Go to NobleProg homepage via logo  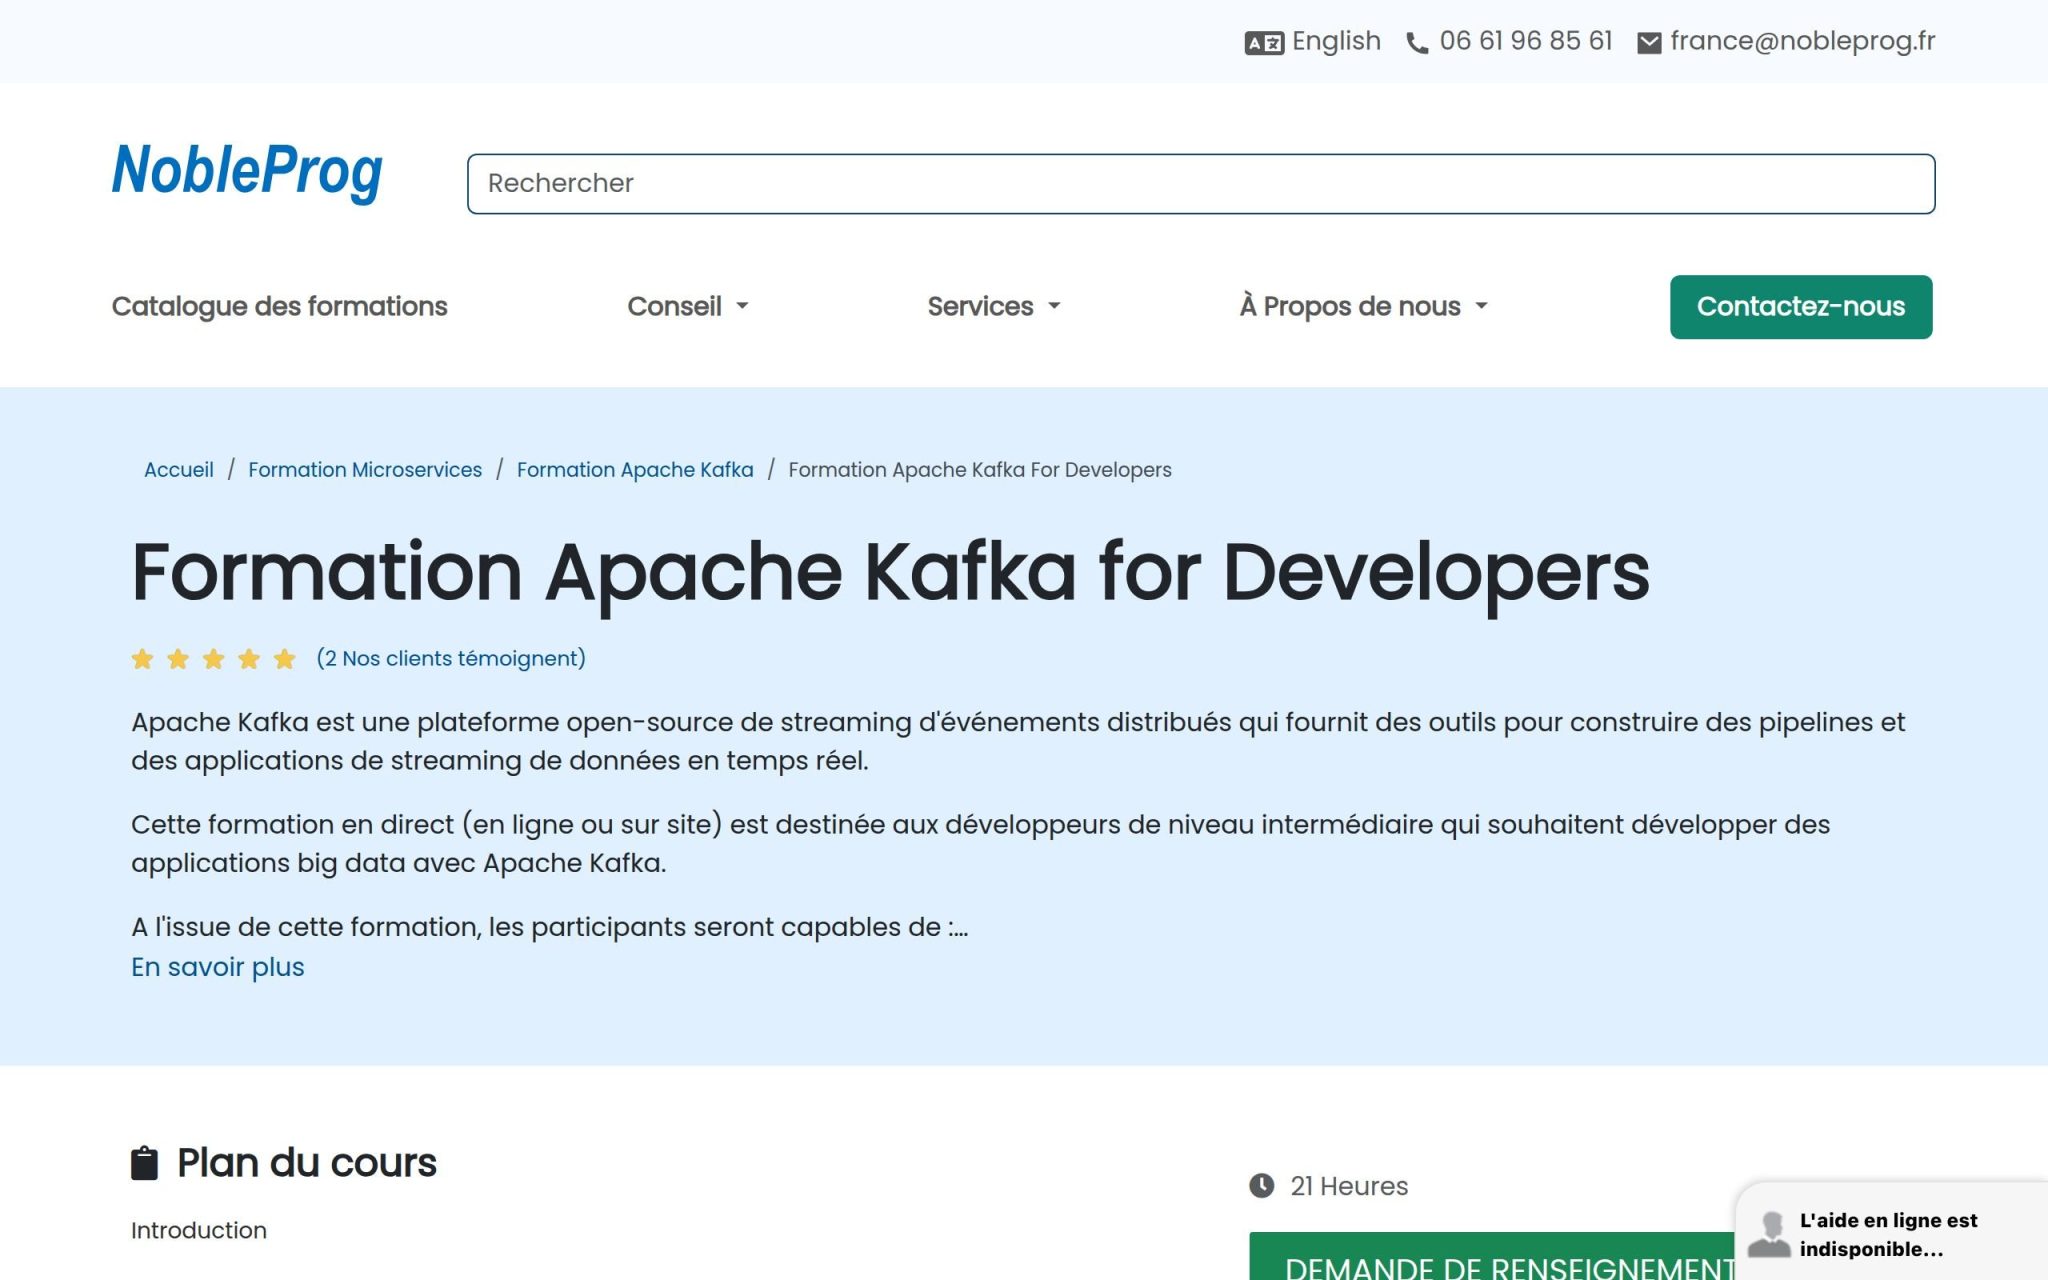coord(247,172)
